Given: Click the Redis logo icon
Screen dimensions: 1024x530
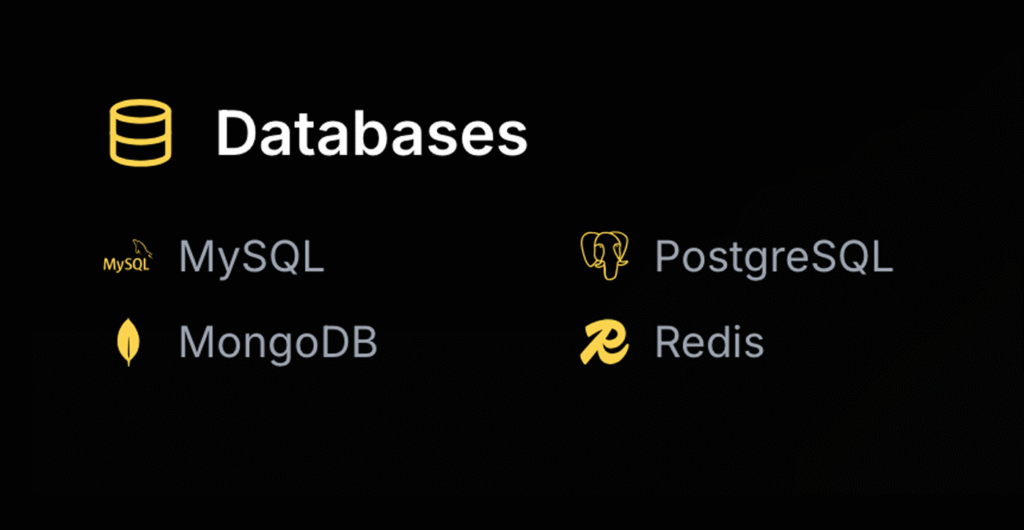Looking at the screenshot, I should 604,343.
